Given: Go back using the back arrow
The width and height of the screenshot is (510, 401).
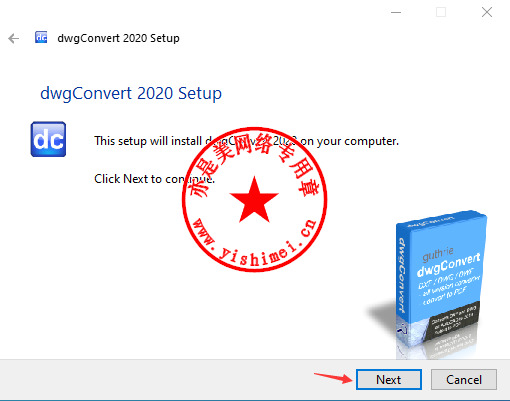Looking at the screenshot, I should point(14,38).
